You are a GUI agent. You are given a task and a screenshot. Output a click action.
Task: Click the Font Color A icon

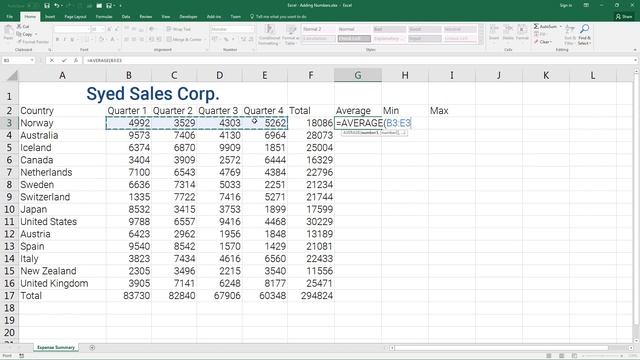click(112, 40)
